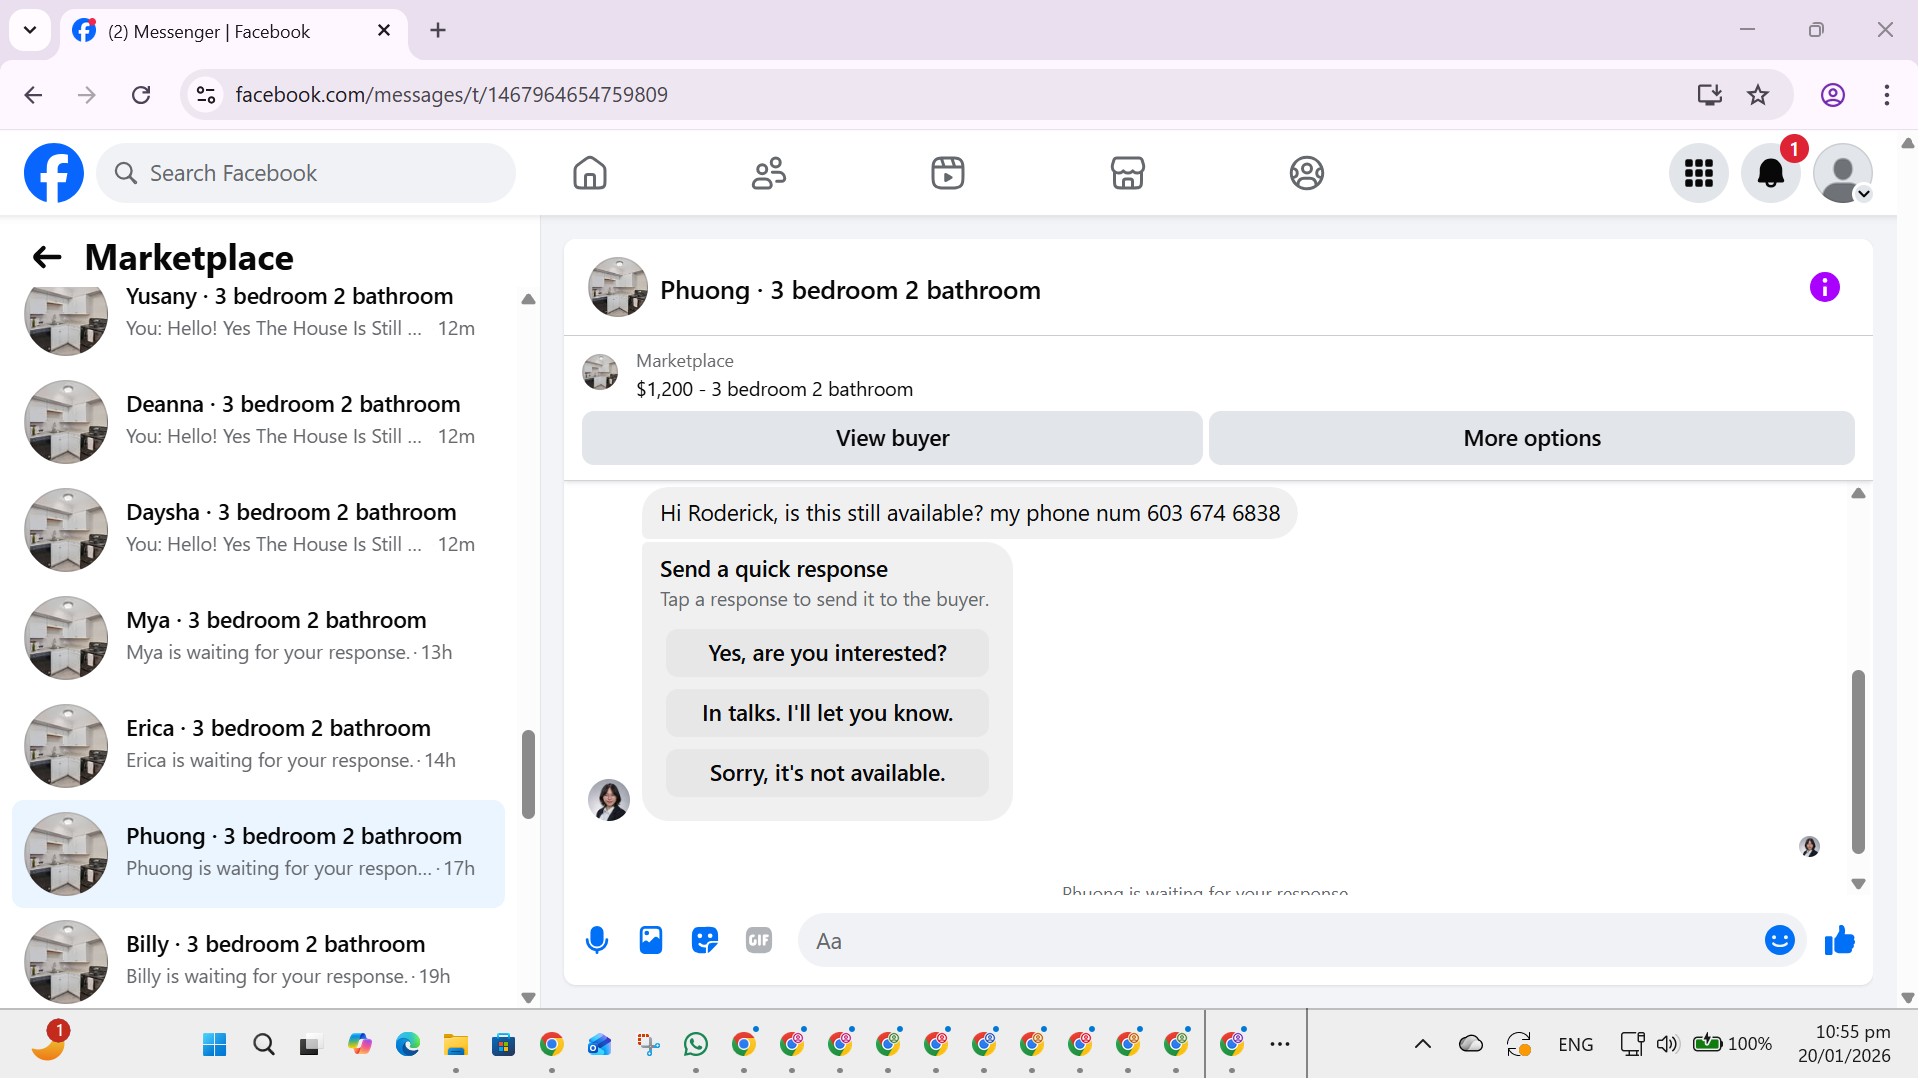Open the listing '$1,200 - 3 bedroom 2 bathroom'
Viewport: 1918px width, 1078px height.
coord(774,389)
